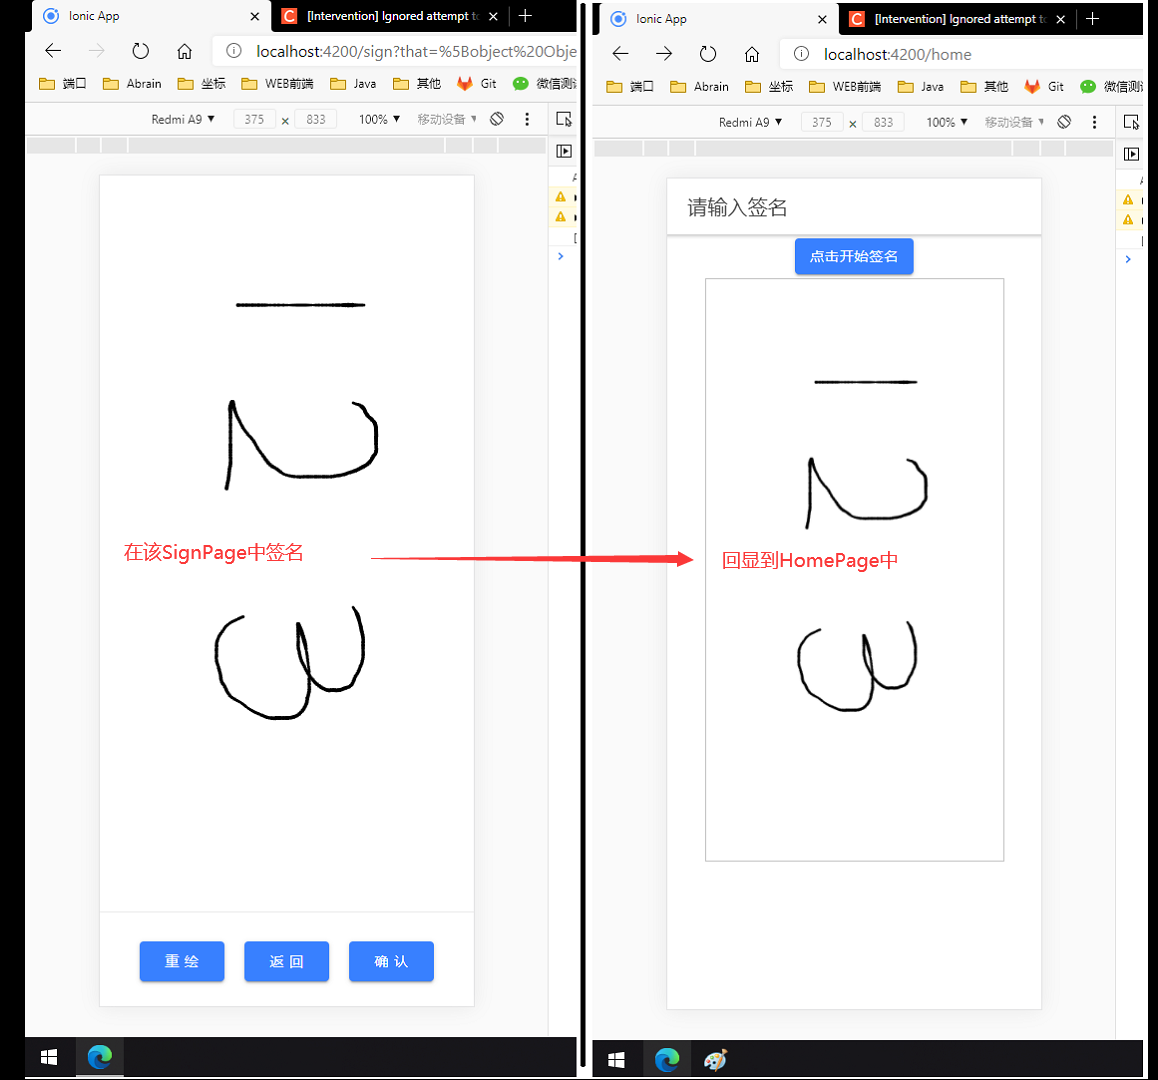Click signature image preview on home page
The height and width of the screenshot is (1080, 1158).
[x=854, y=570]
